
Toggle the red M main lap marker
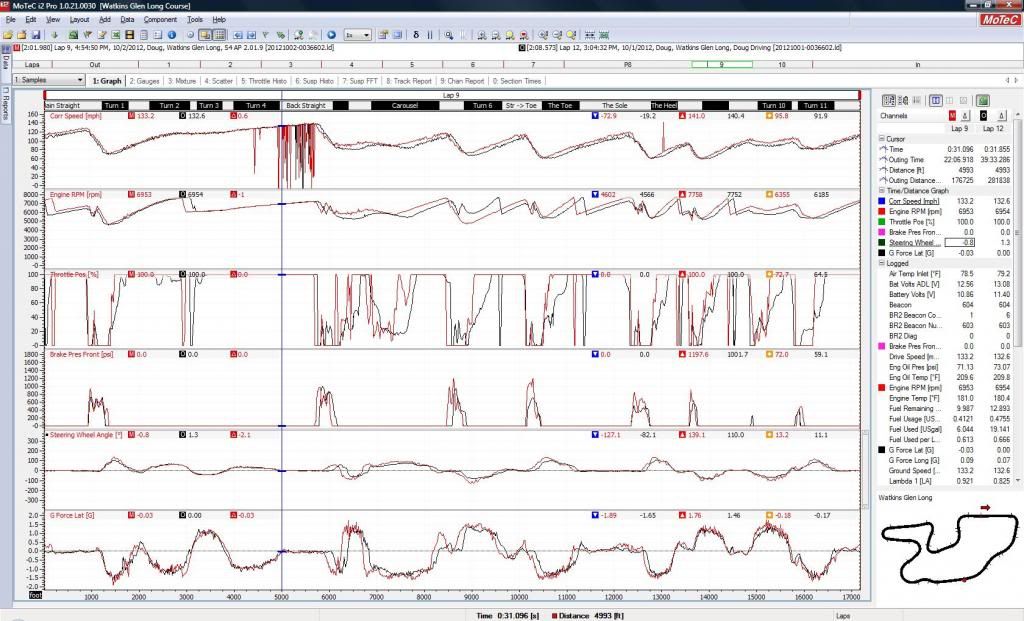951,116
